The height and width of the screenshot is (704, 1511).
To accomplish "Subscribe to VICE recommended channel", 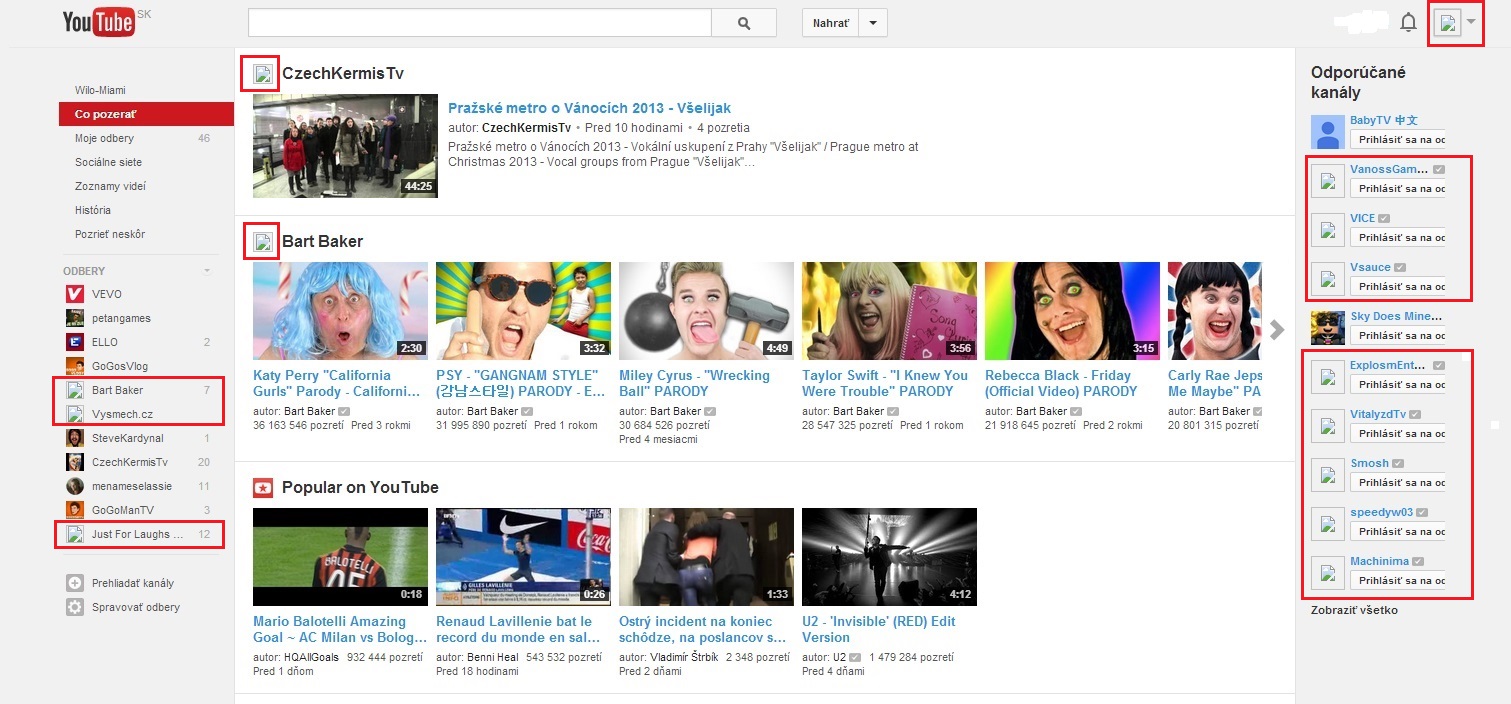I will 1397,237.
